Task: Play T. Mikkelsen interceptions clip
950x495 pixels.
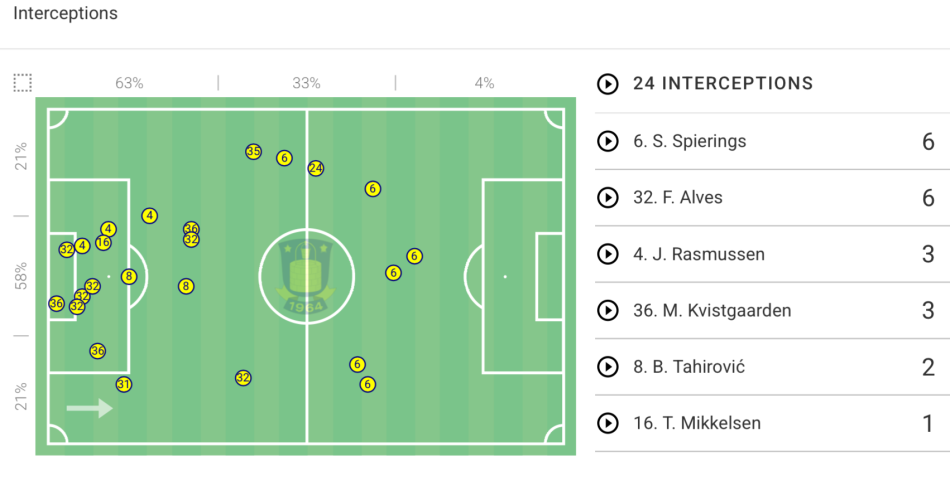Action: tap(608, 423)
